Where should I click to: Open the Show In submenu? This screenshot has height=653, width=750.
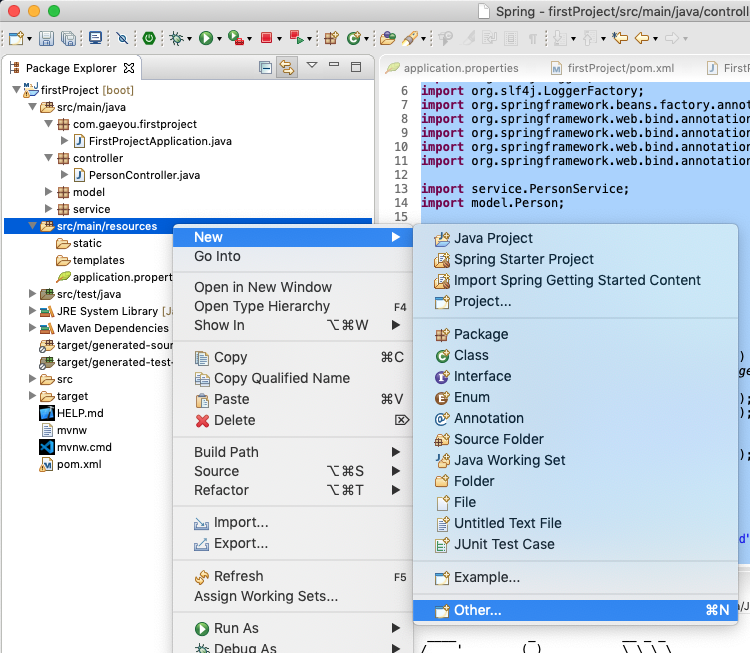tap(292, 325)
